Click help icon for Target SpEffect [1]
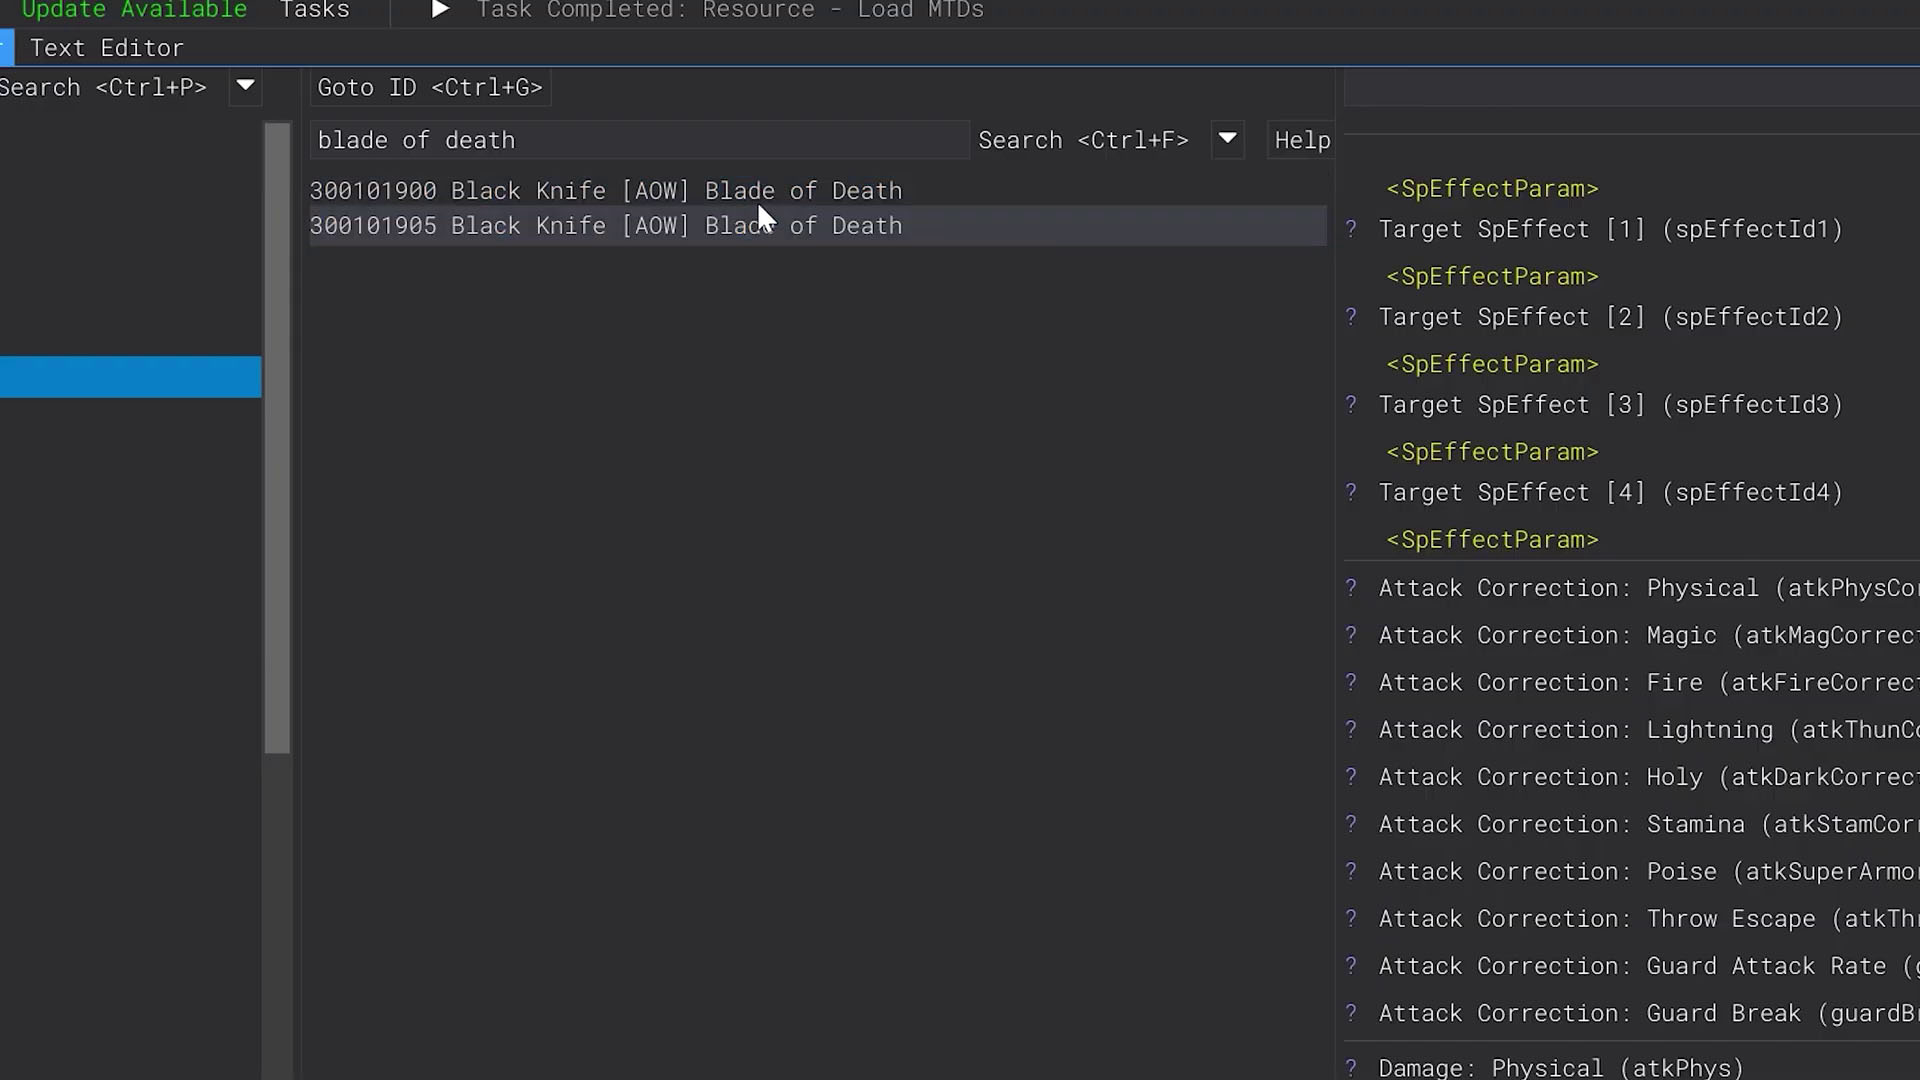Screen dimensions: 1920x1080 [1351, 229]
